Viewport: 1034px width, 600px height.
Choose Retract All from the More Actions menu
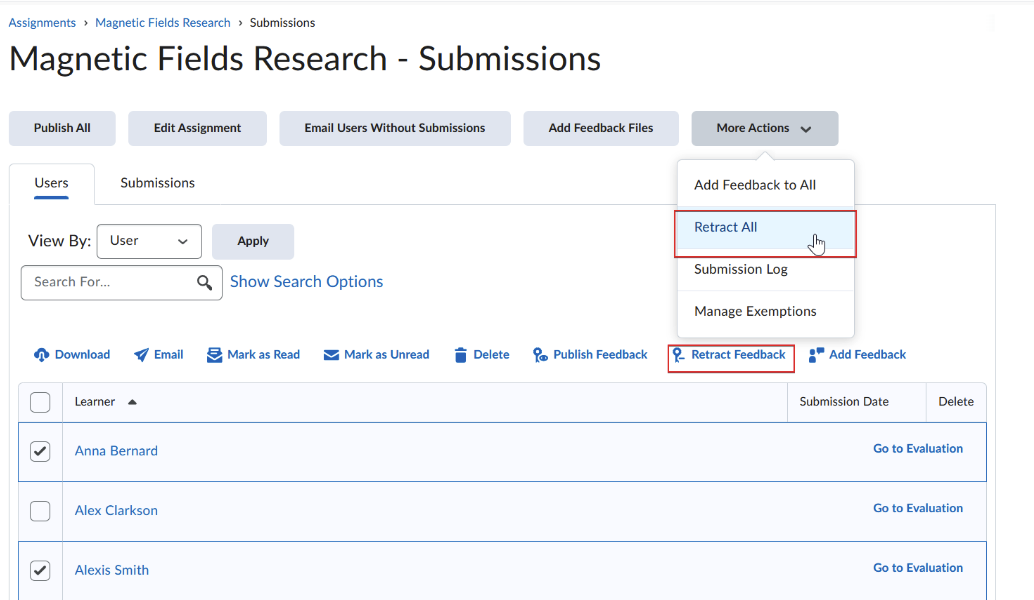pos(725,227)
